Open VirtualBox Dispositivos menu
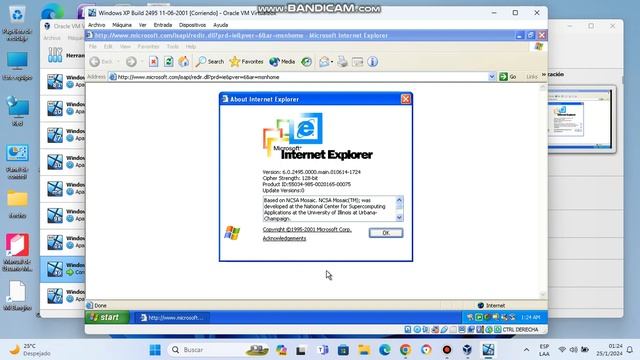Viewport: 640px width, 360px height. [192, 25]
